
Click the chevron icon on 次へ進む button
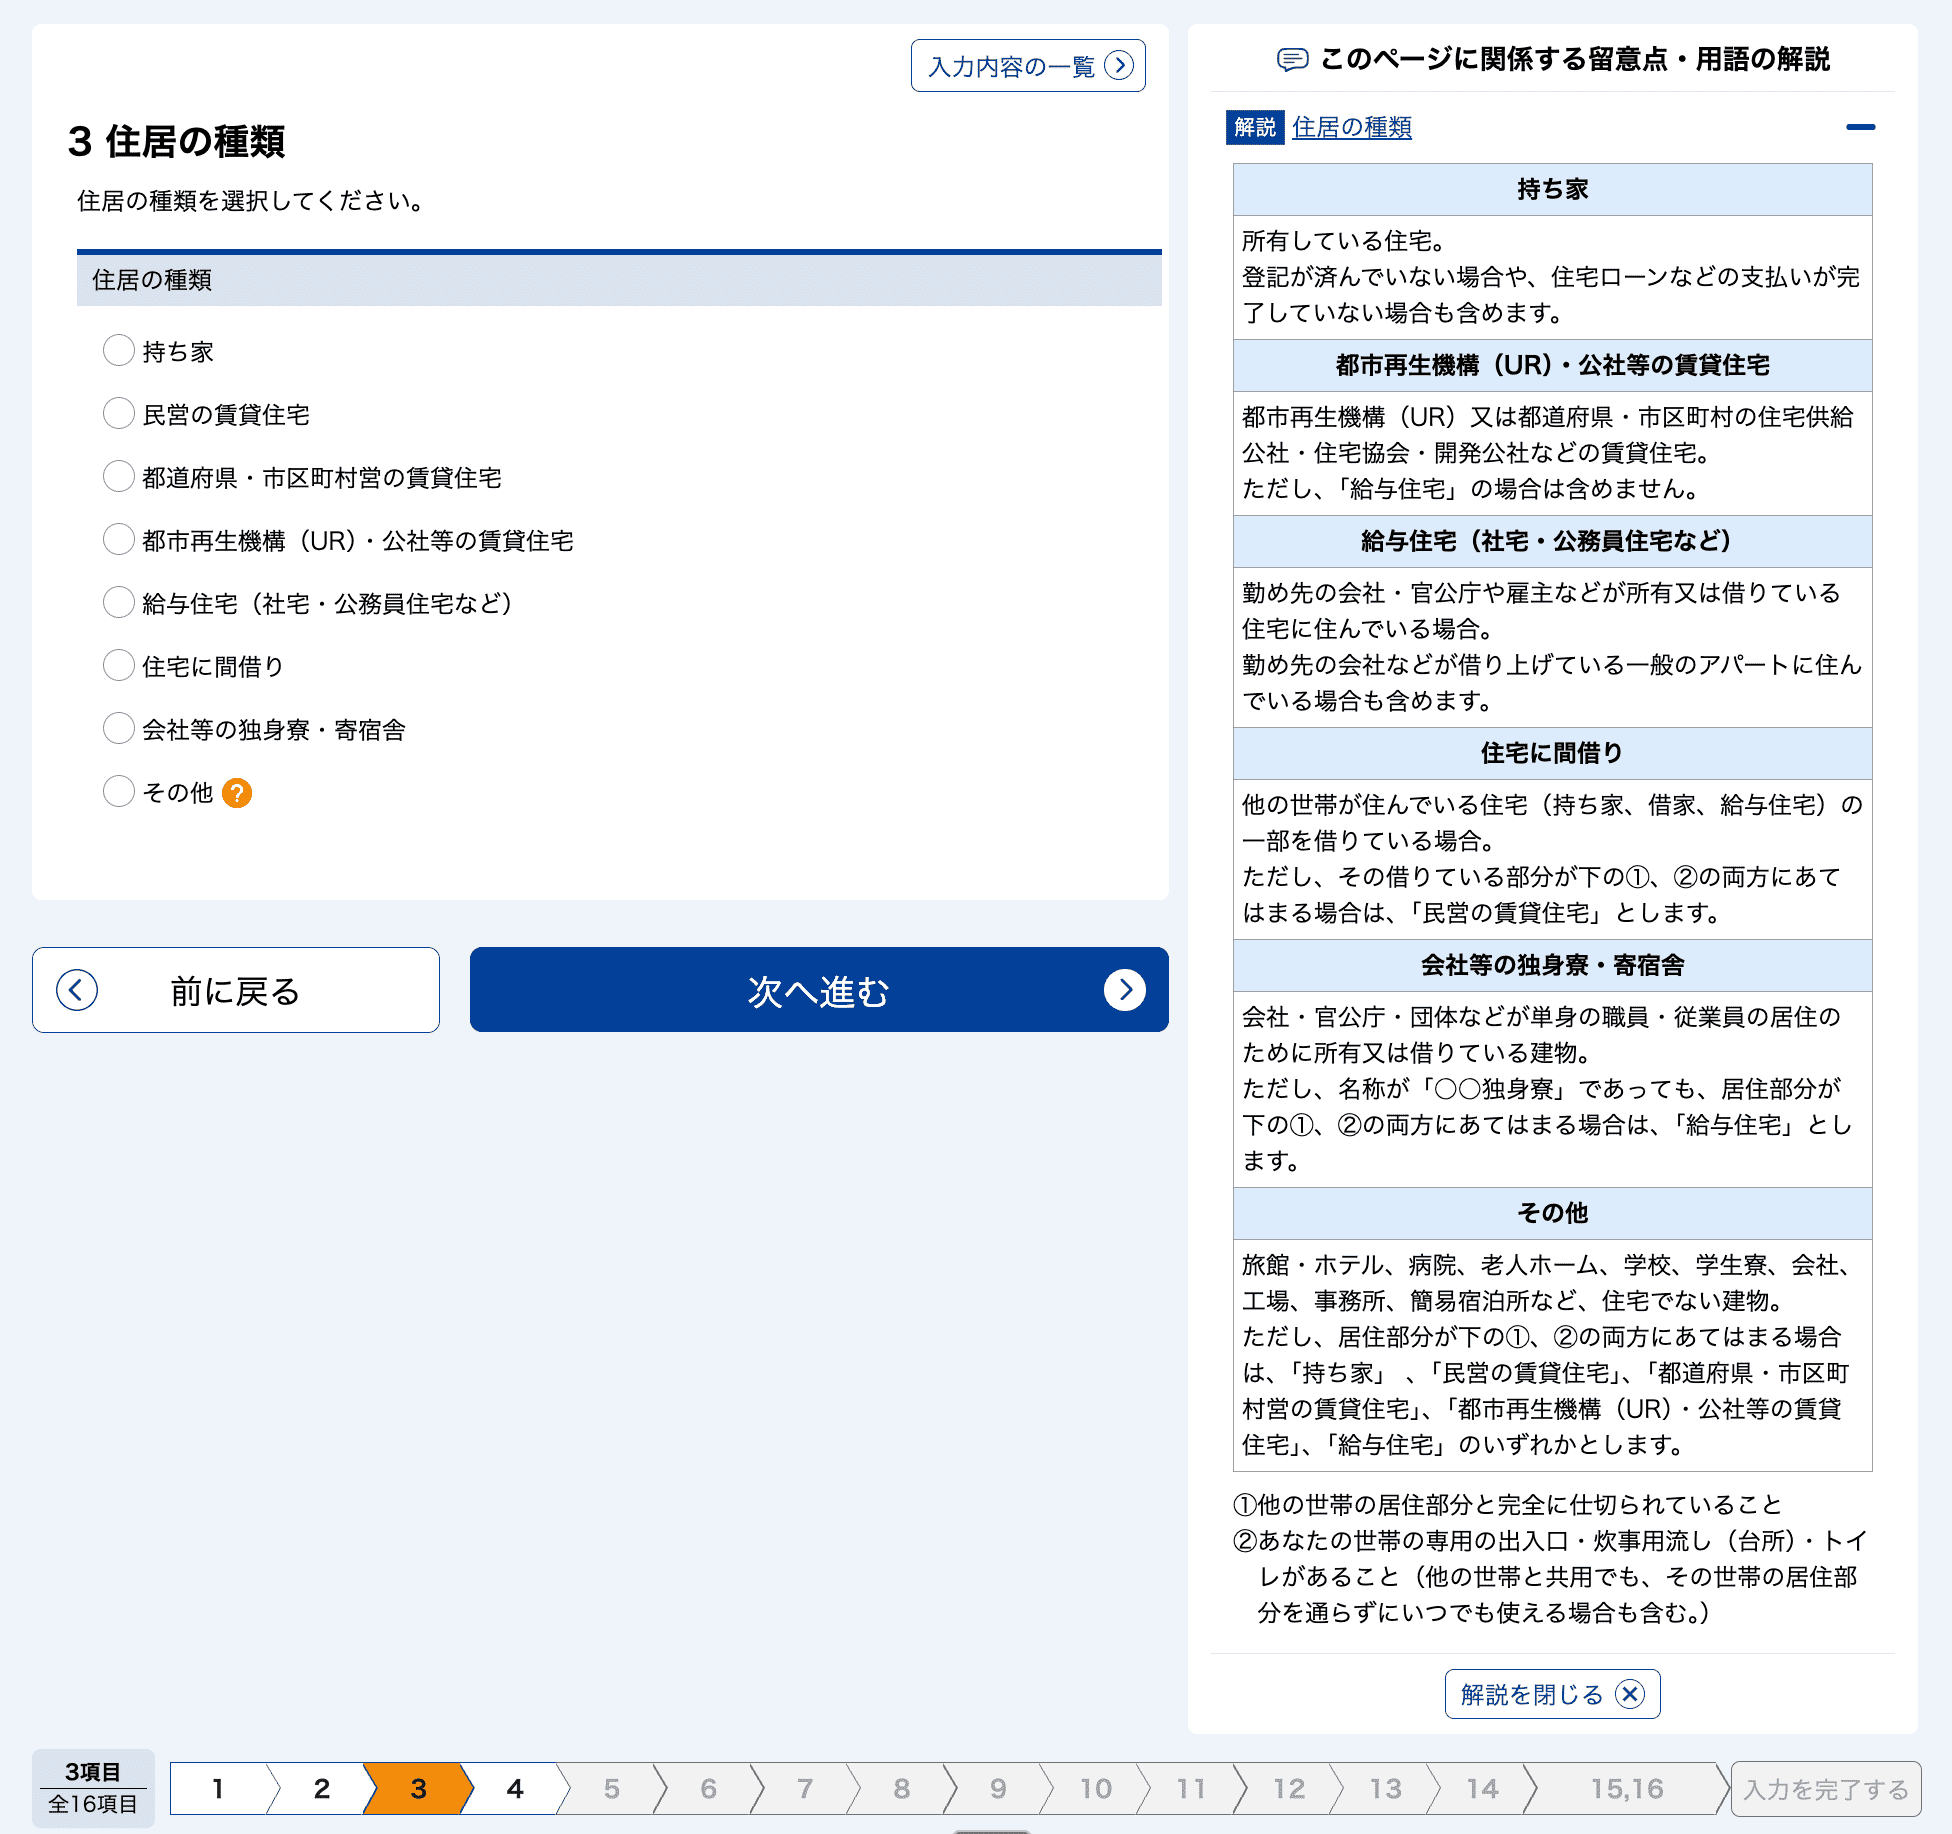1128,990
